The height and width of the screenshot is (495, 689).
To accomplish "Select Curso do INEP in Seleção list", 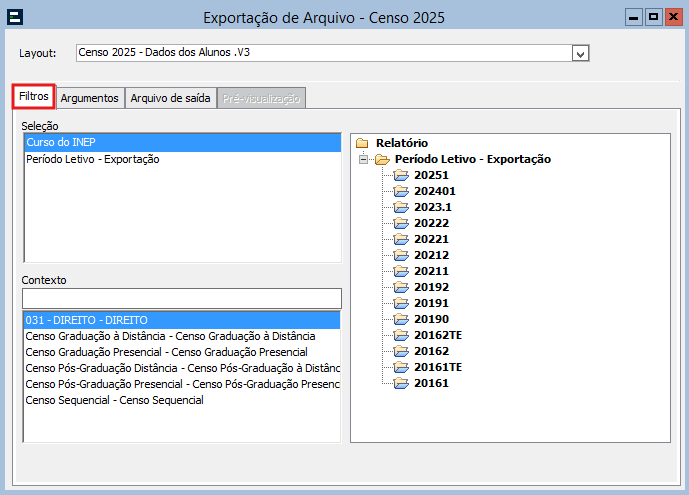I will click(183, 142).
